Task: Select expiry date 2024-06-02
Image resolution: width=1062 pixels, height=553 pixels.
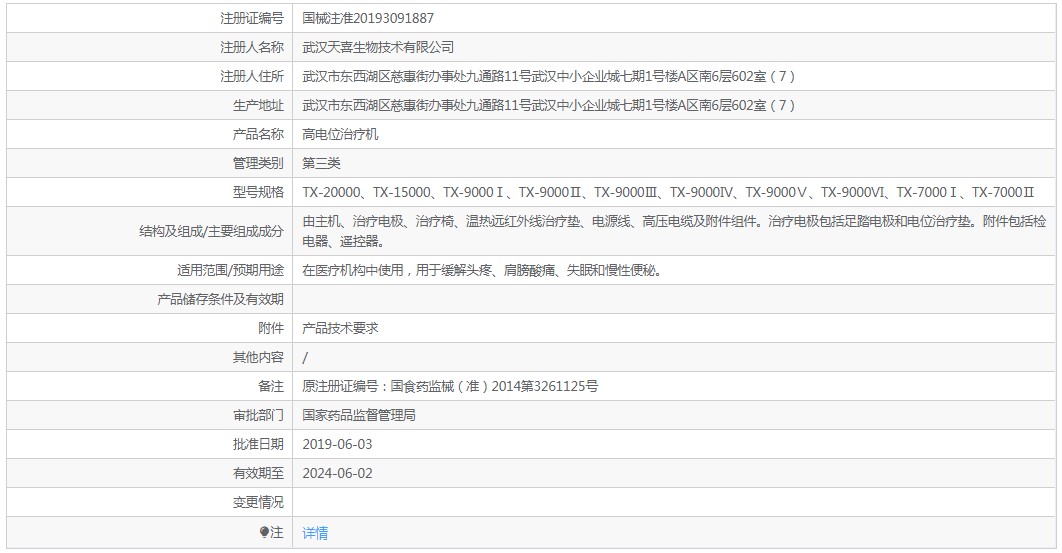Action: pyautogui.click(x=337, y=474)
